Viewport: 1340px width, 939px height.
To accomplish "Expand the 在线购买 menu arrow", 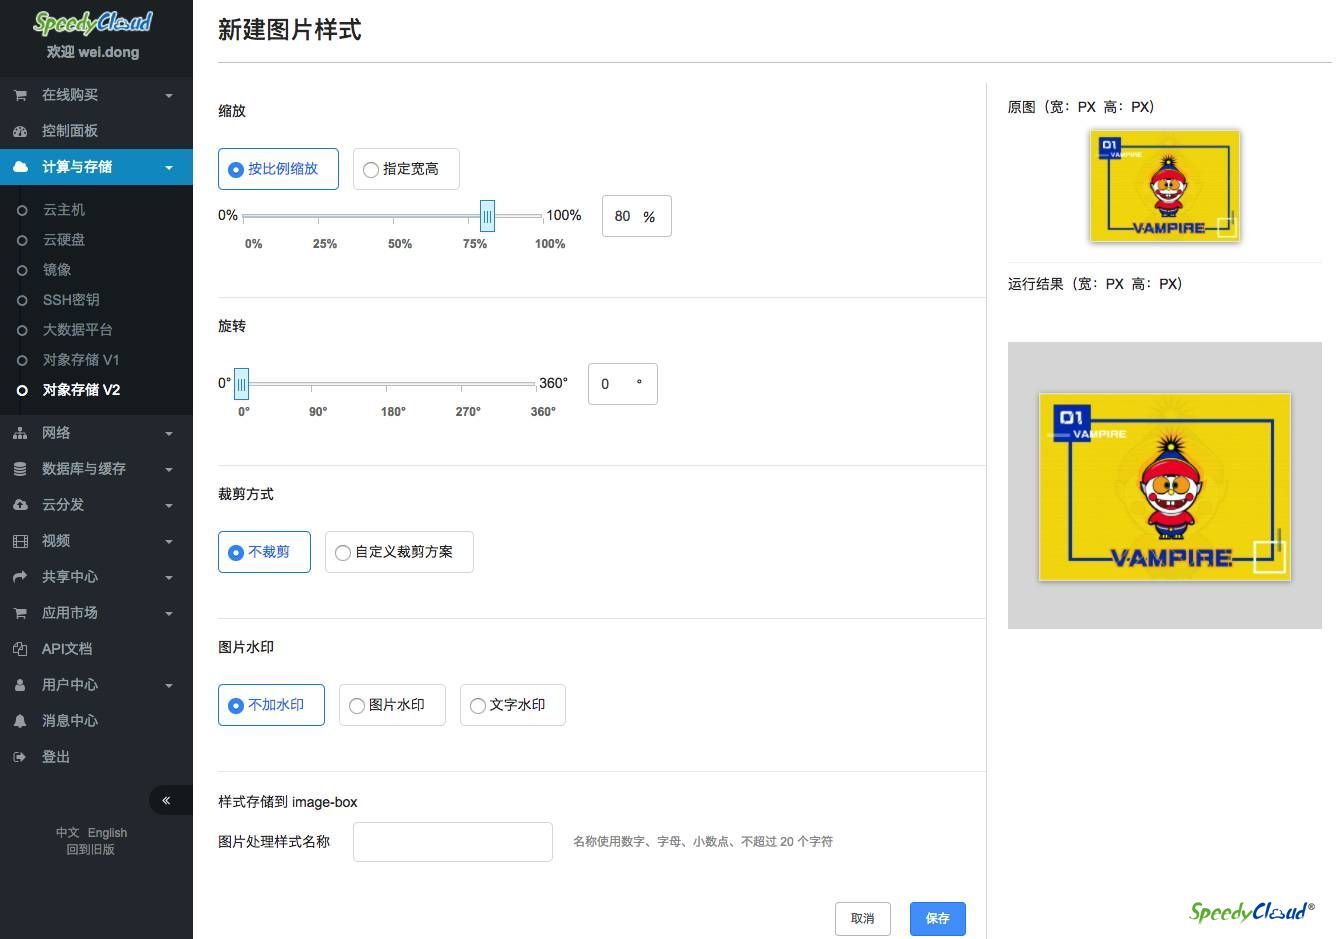I will [x=169, y=96].
